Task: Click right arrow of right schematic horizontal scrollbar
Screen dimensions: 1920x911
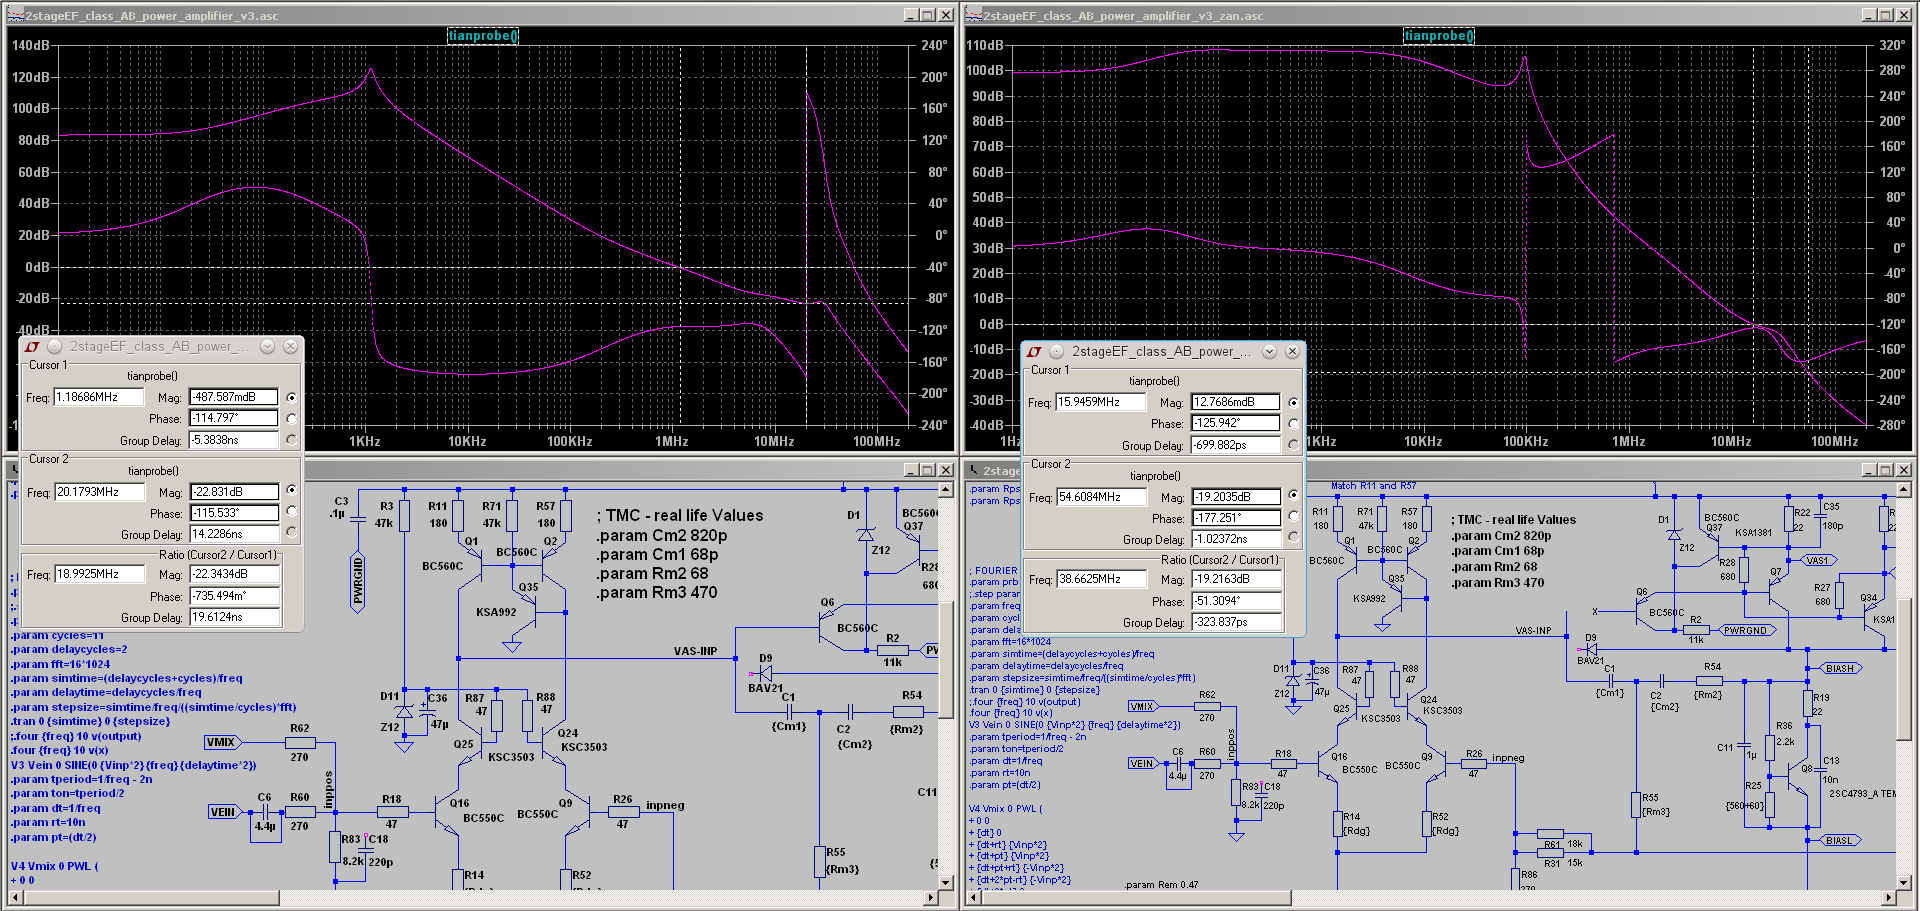Action: point(1889,897)
